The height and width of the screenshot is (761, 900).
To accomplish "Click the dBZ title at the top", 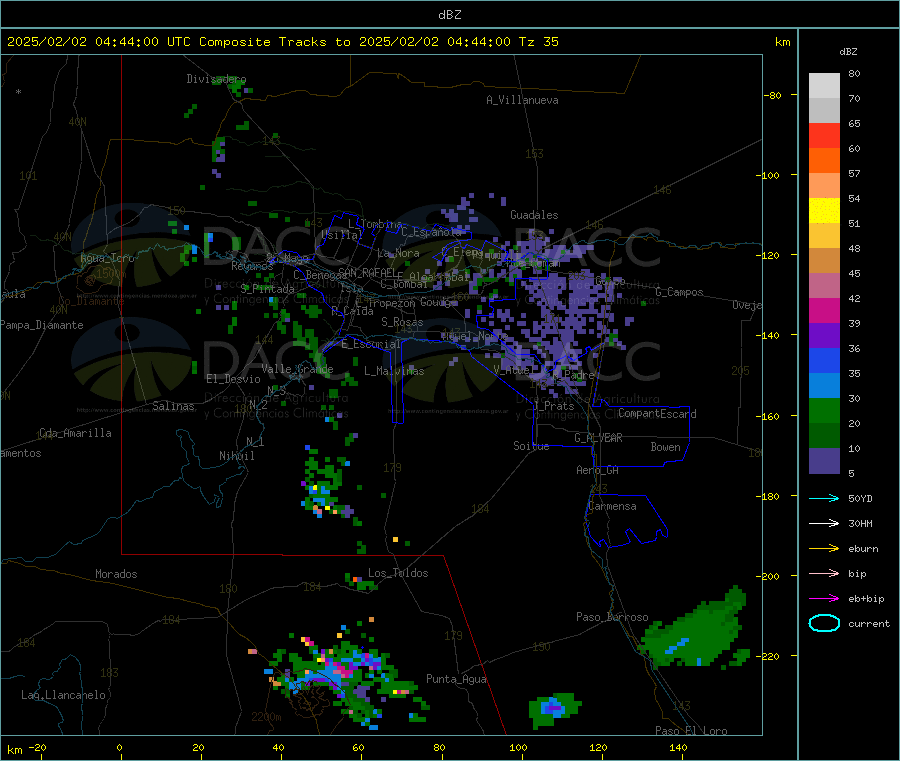I will 449,15.
